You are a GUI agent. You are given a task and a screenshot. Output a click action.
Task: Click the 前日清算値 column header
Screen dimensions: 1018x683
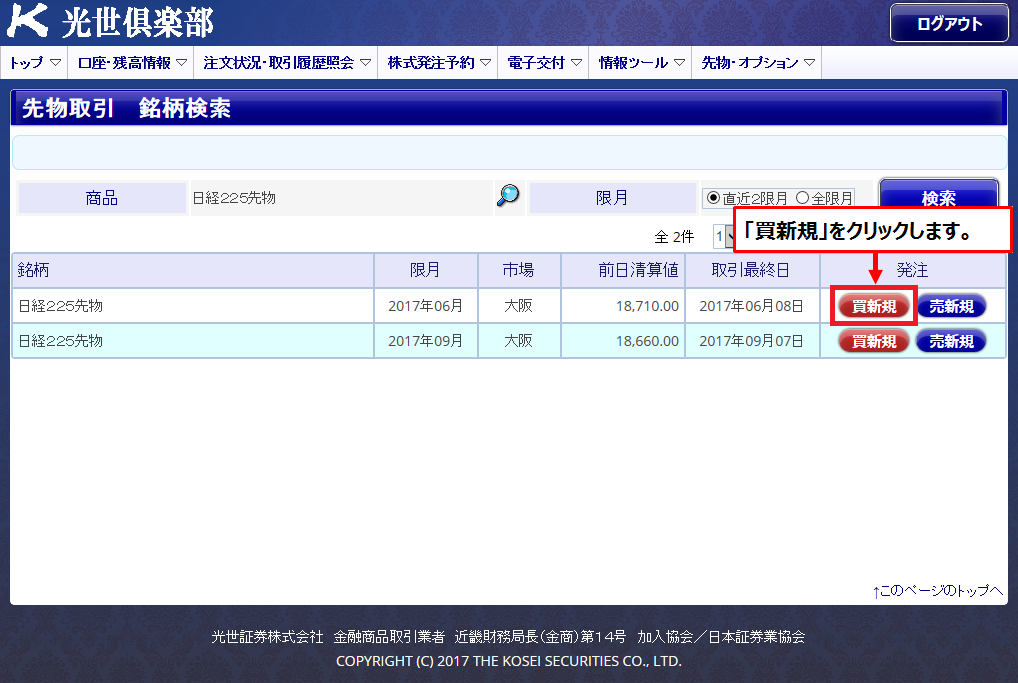[623, 270]
